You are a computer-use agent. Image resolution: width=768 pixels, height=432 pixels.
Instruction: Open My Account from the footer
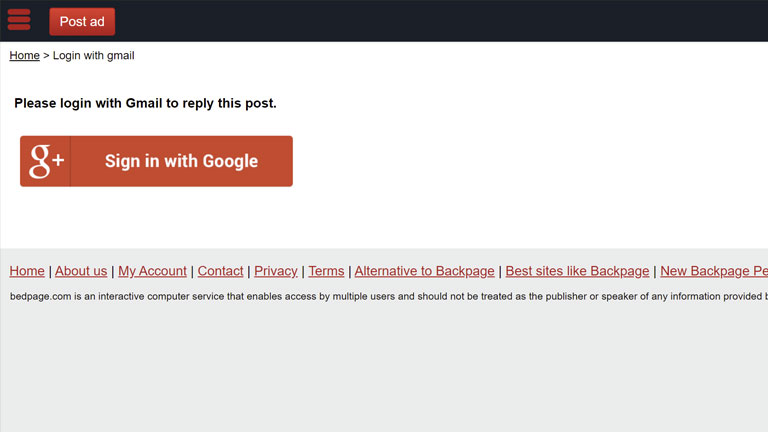[152, 271]
